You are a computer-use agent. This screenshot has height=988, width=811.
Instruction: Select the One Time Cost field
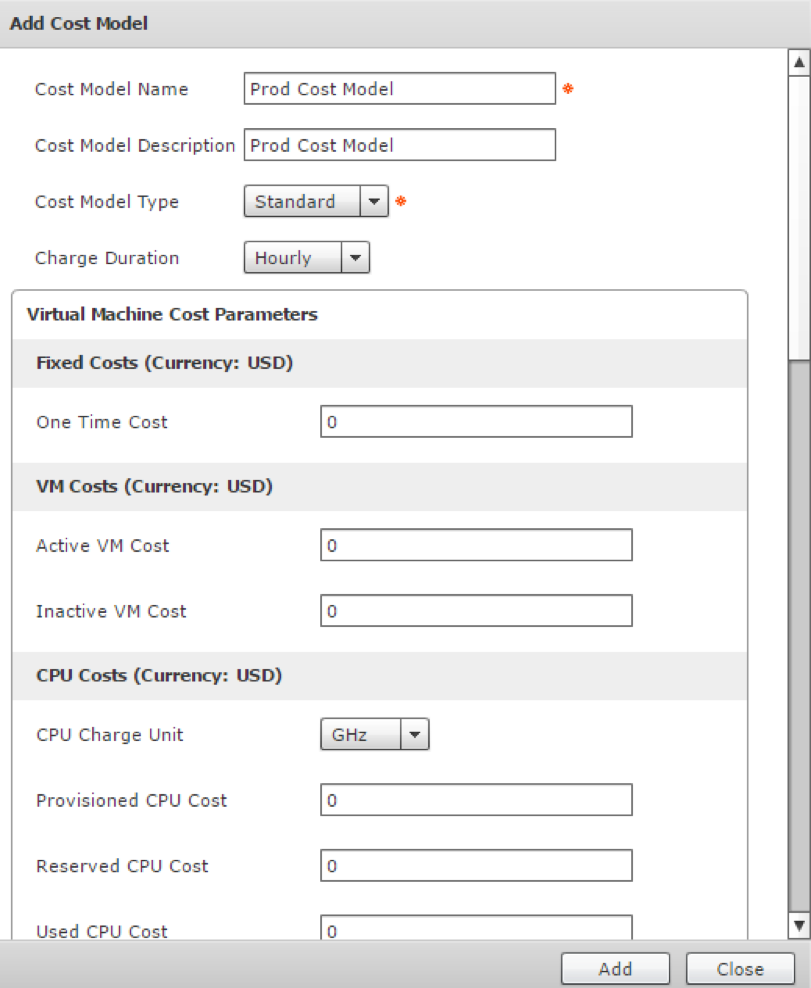476,422
